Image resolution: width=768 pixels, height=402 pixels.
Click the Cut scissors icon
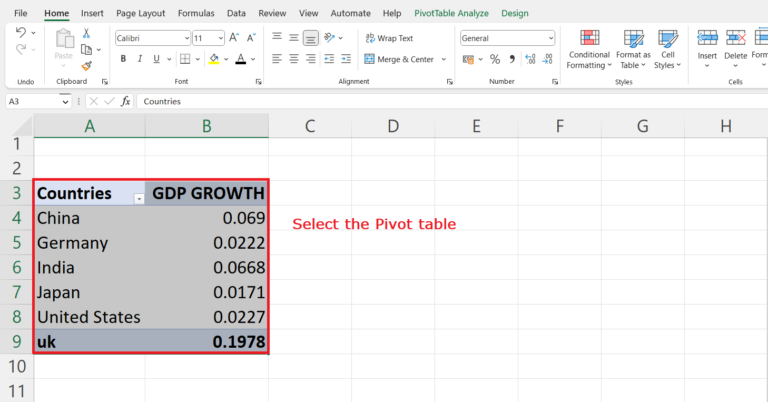tap(86, 33)
